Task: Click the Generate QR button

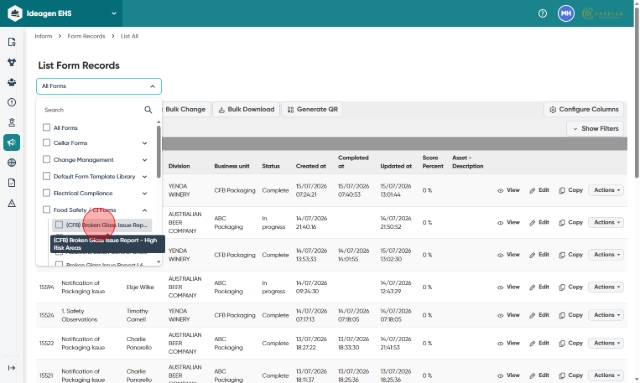Action: click(312, 109)
